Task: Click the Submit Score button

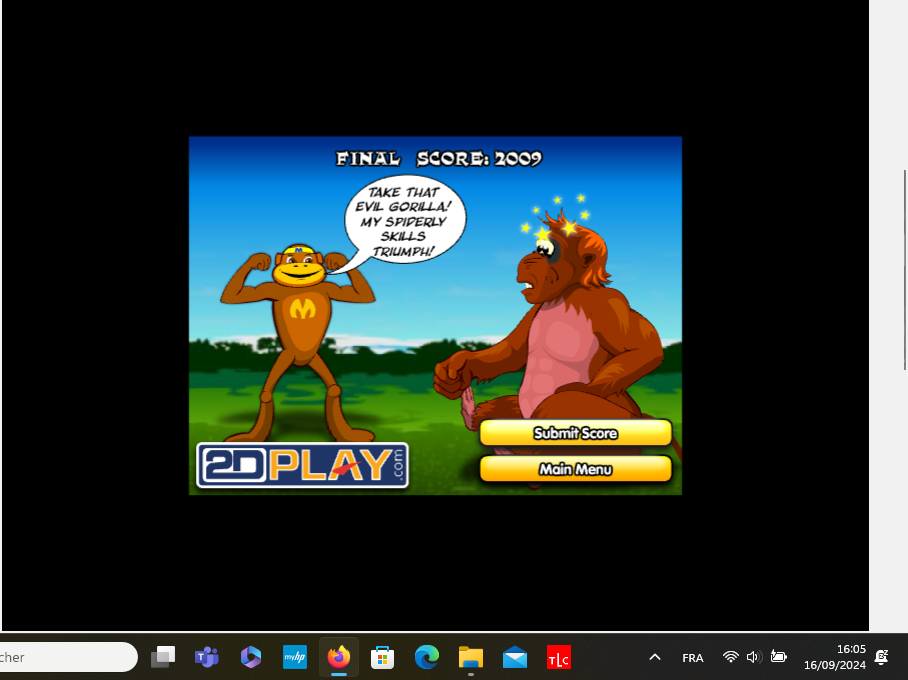Action: click(575, 433)
